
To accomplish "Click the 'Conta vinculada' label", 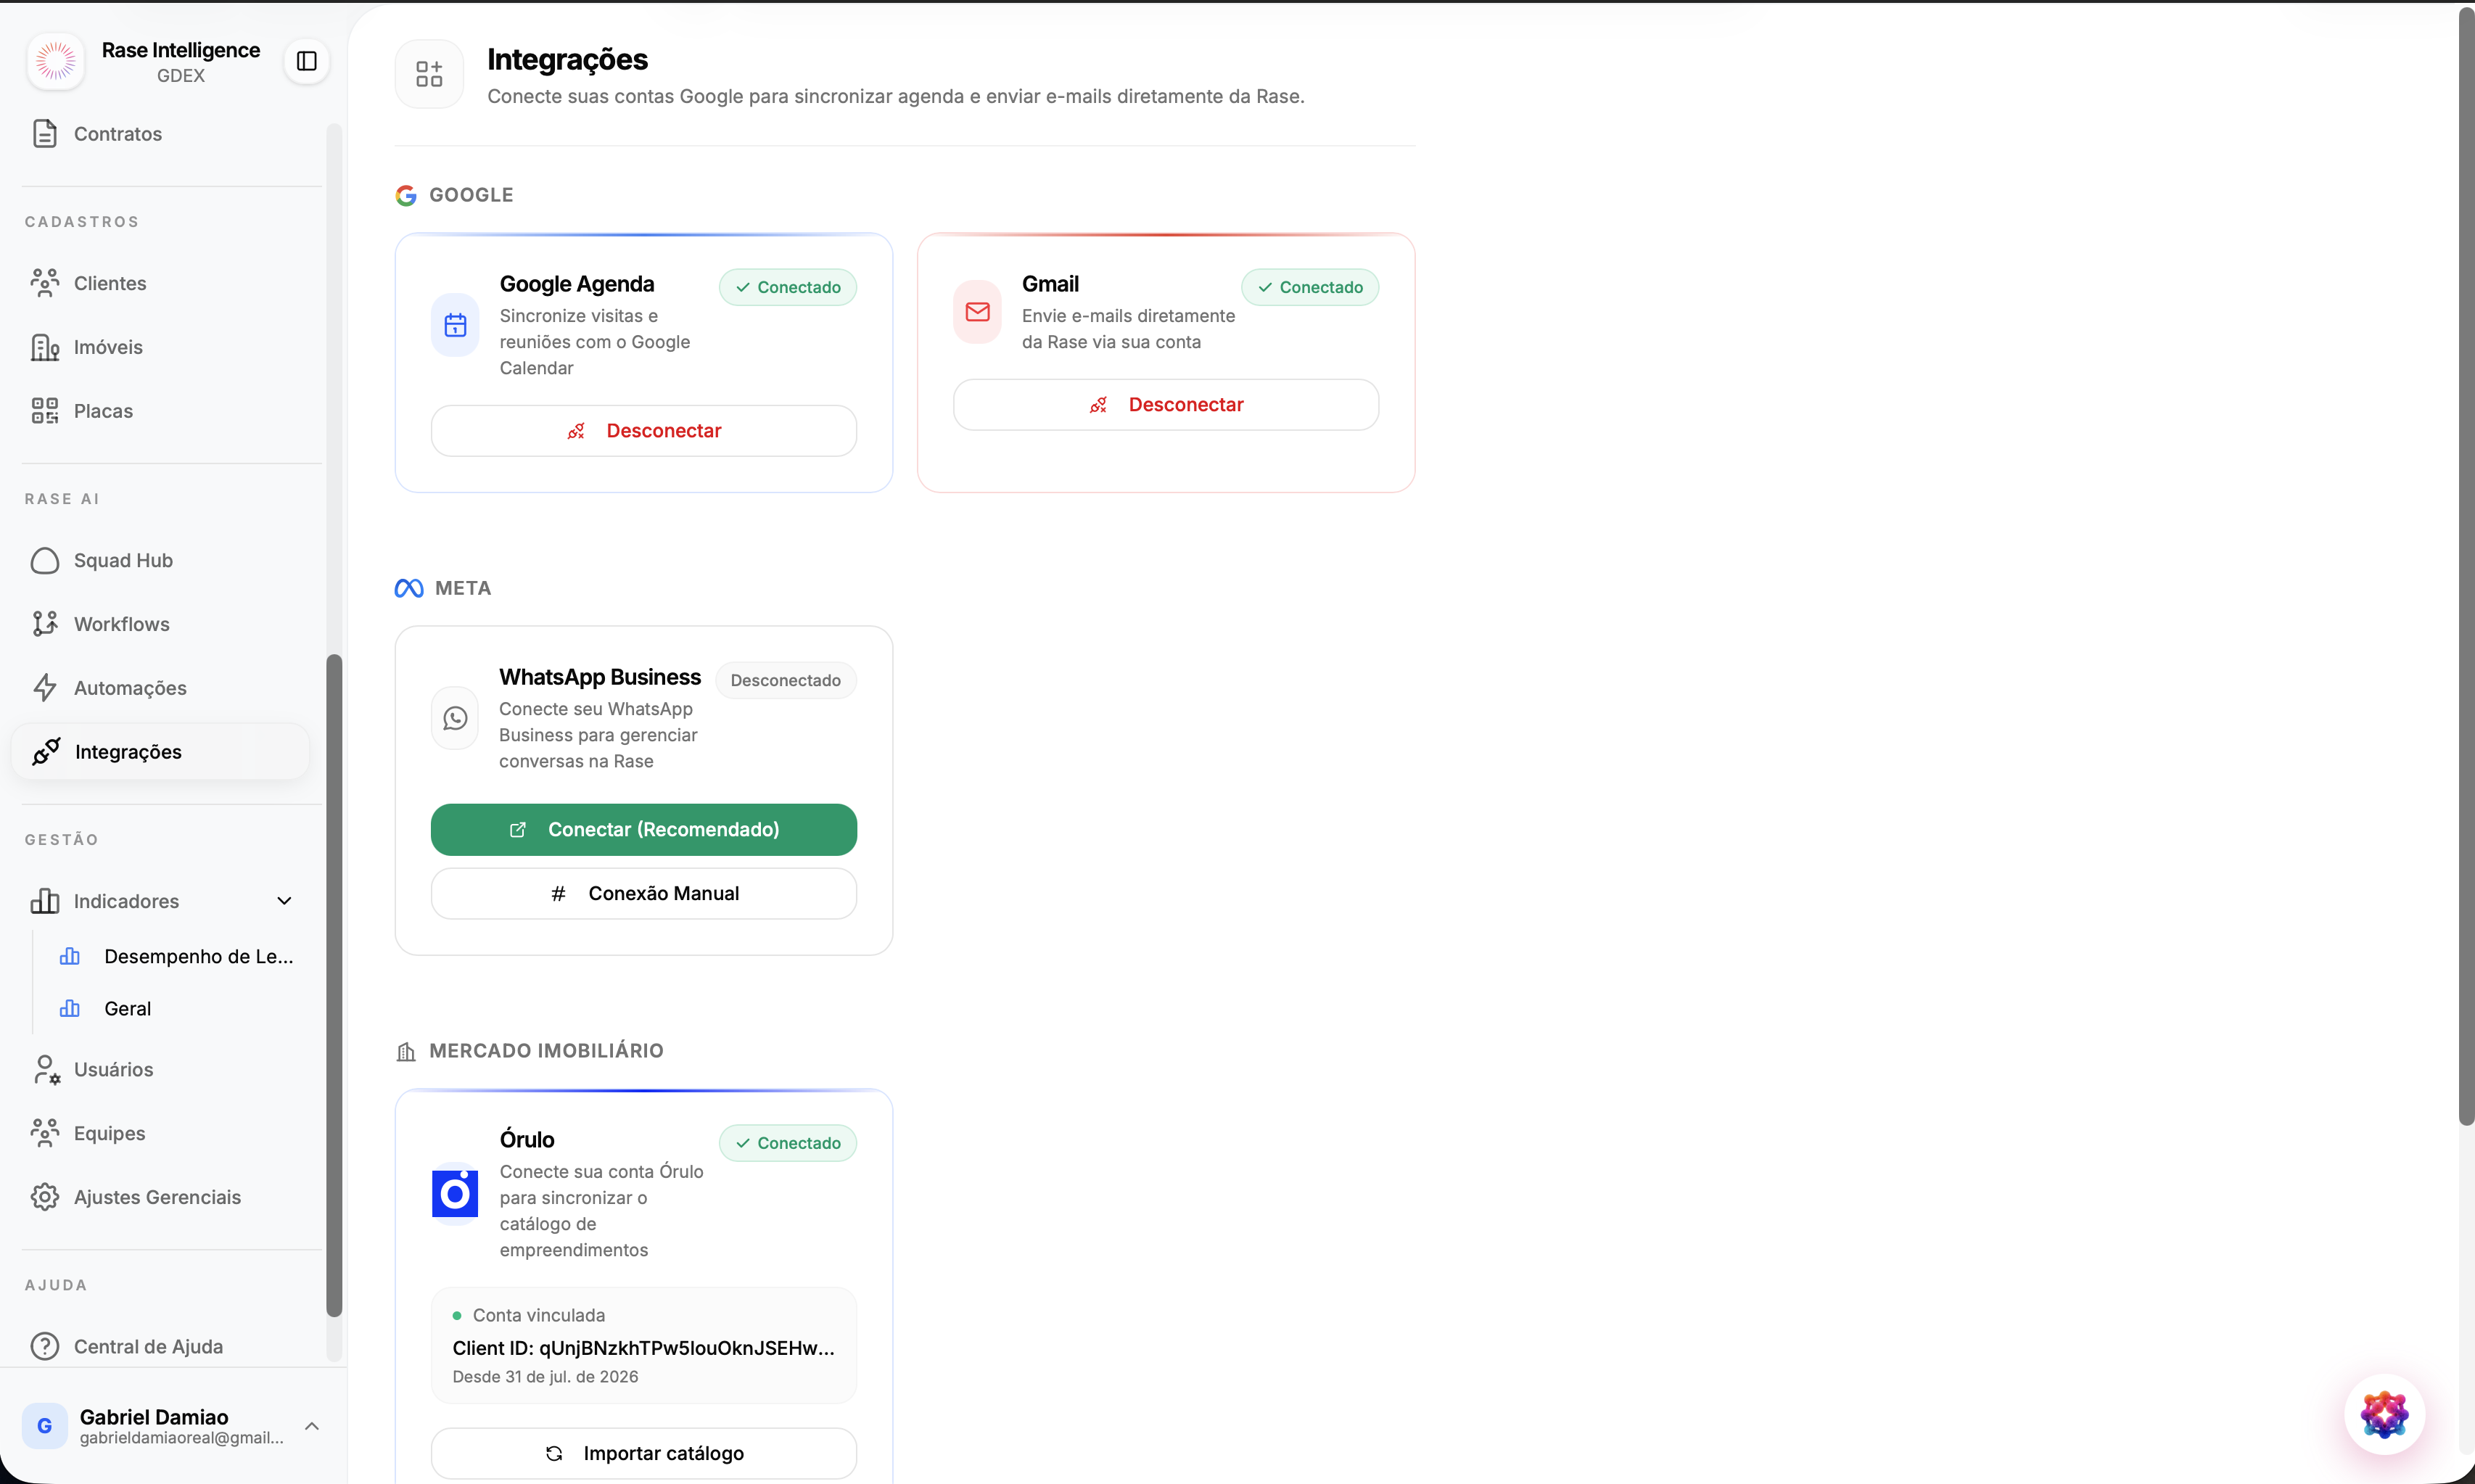I will pyautogui.click(x=538, y=1315).
